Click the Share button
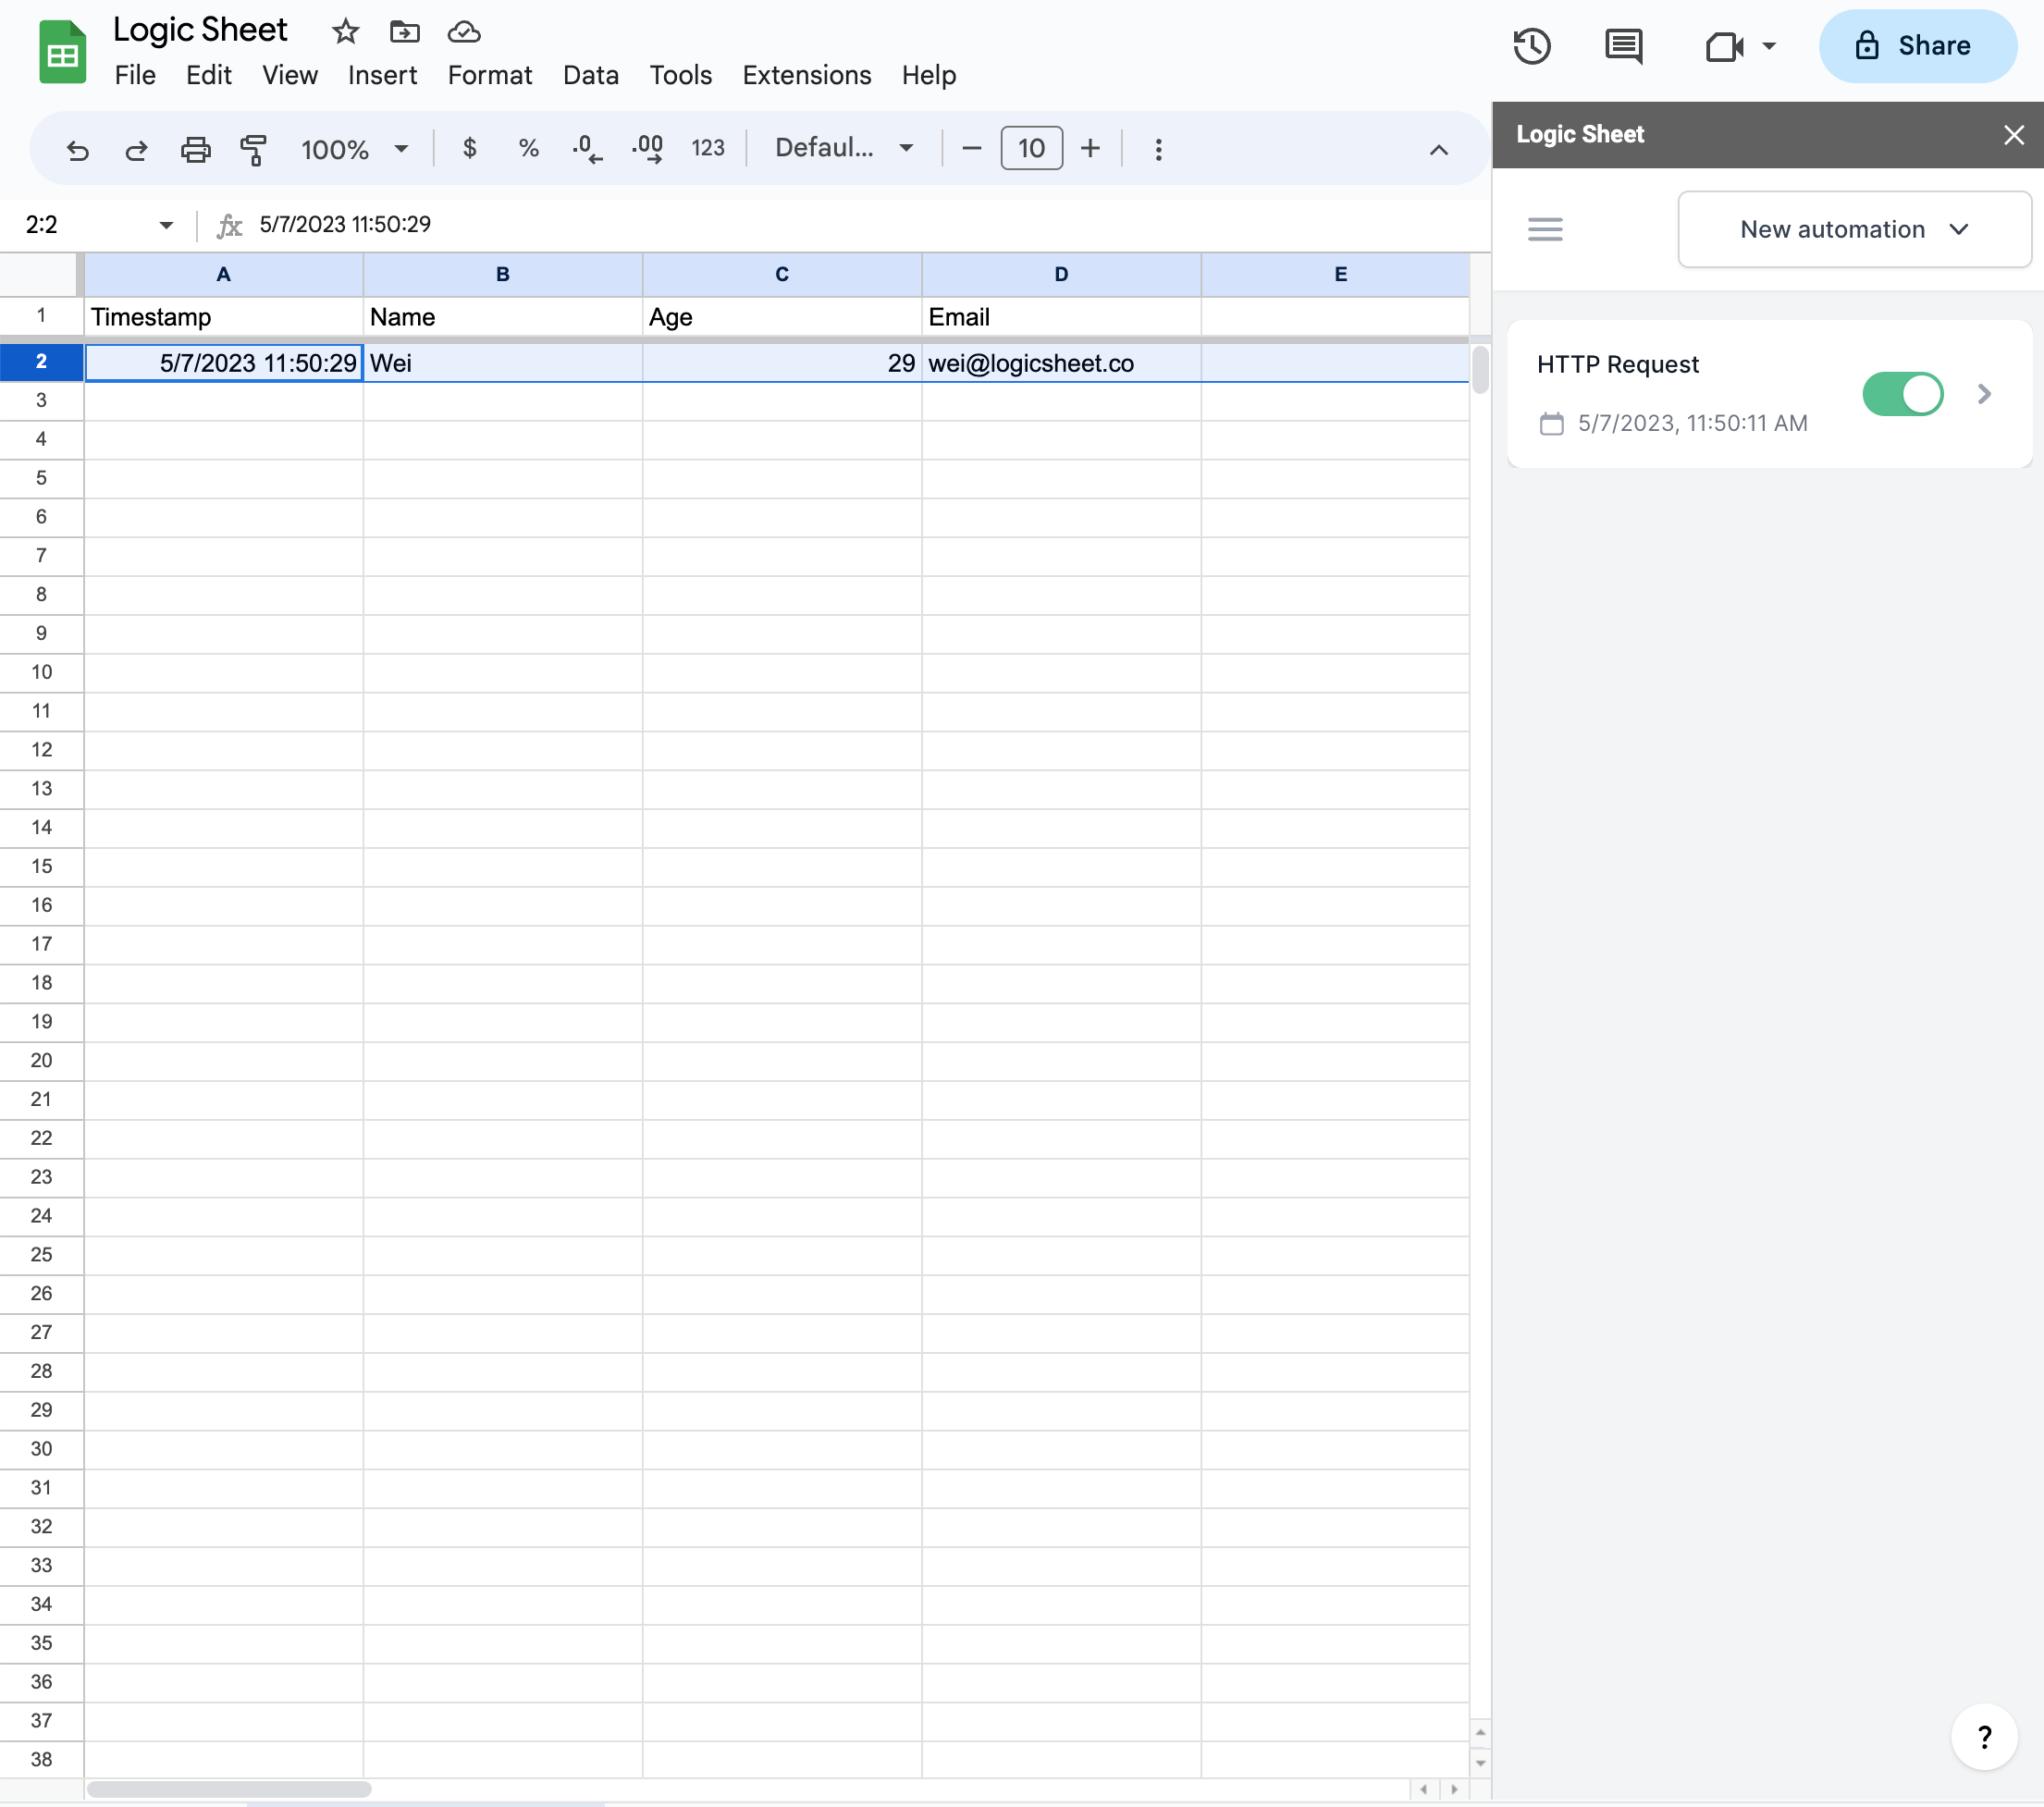The height and width of the screenshot is (1807, 2044). (1916, 46)
